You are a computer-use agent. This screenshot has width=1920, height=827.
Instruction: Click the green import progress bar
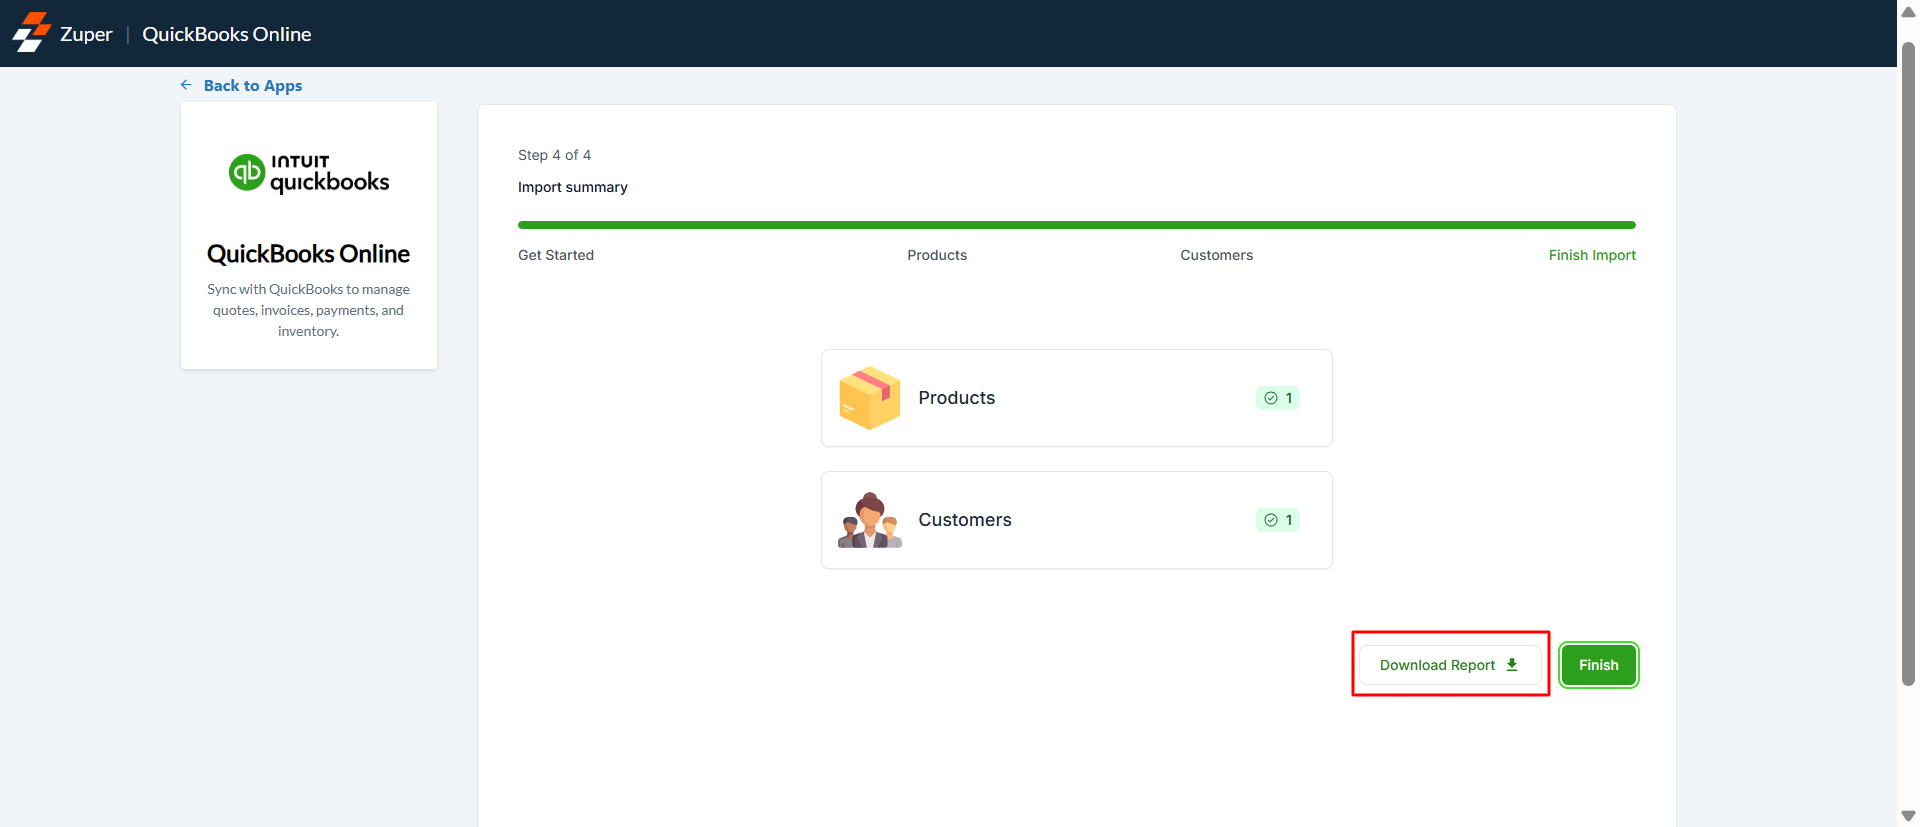[x=1077, y=225]
